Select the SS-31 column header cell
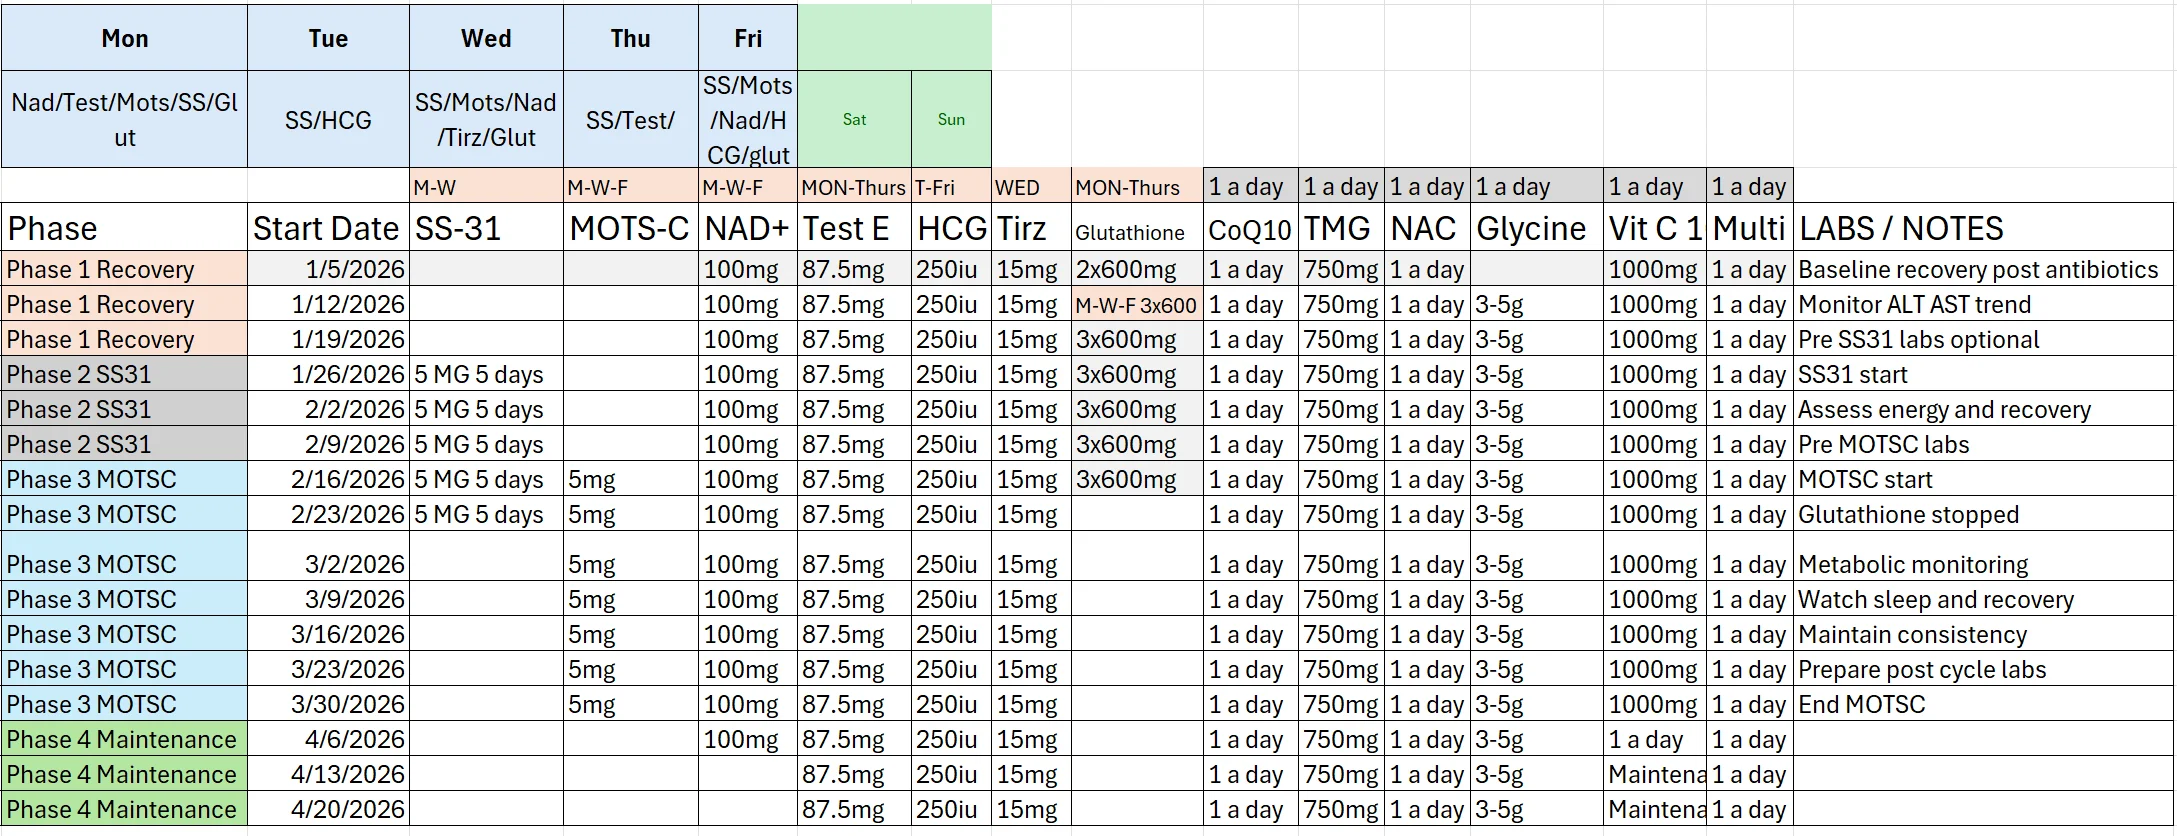2177x836 pixels. [486, 228]
